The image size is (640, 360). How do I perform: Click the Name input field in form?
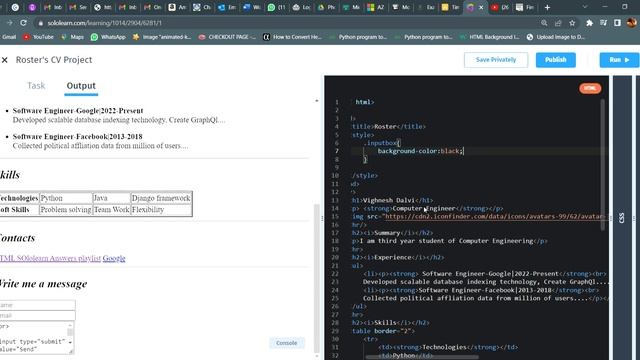click(x=37, y=305)
